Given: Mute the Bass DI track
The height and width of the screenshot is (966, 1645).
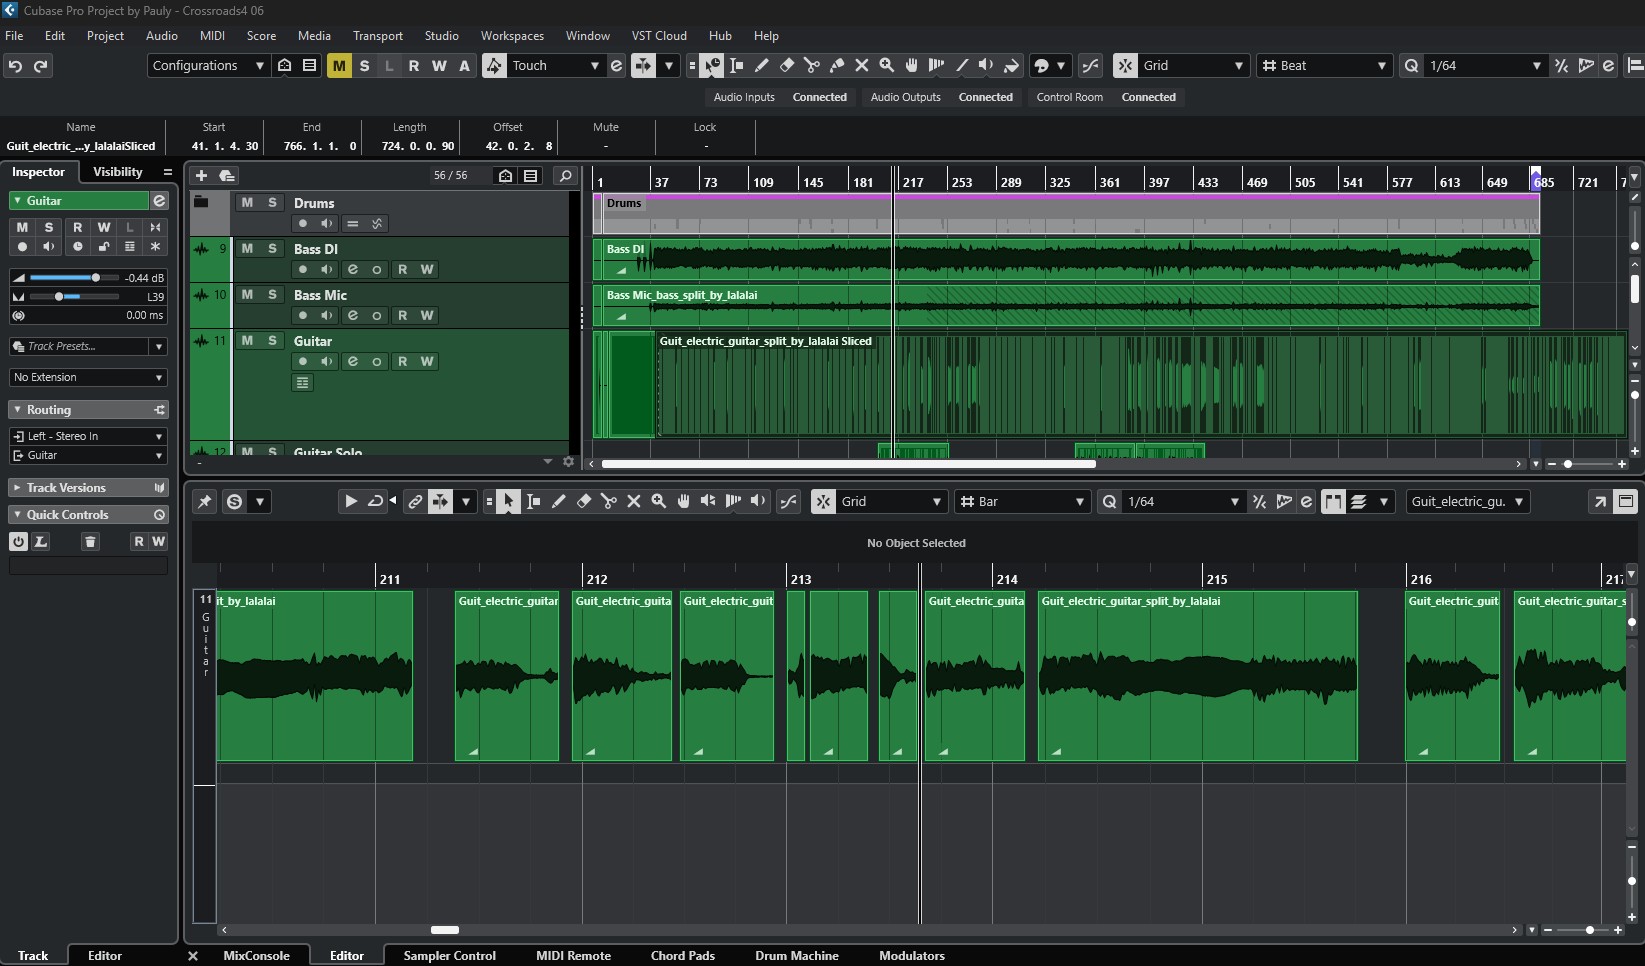Looking at the screenshot, I should point(247,248).
